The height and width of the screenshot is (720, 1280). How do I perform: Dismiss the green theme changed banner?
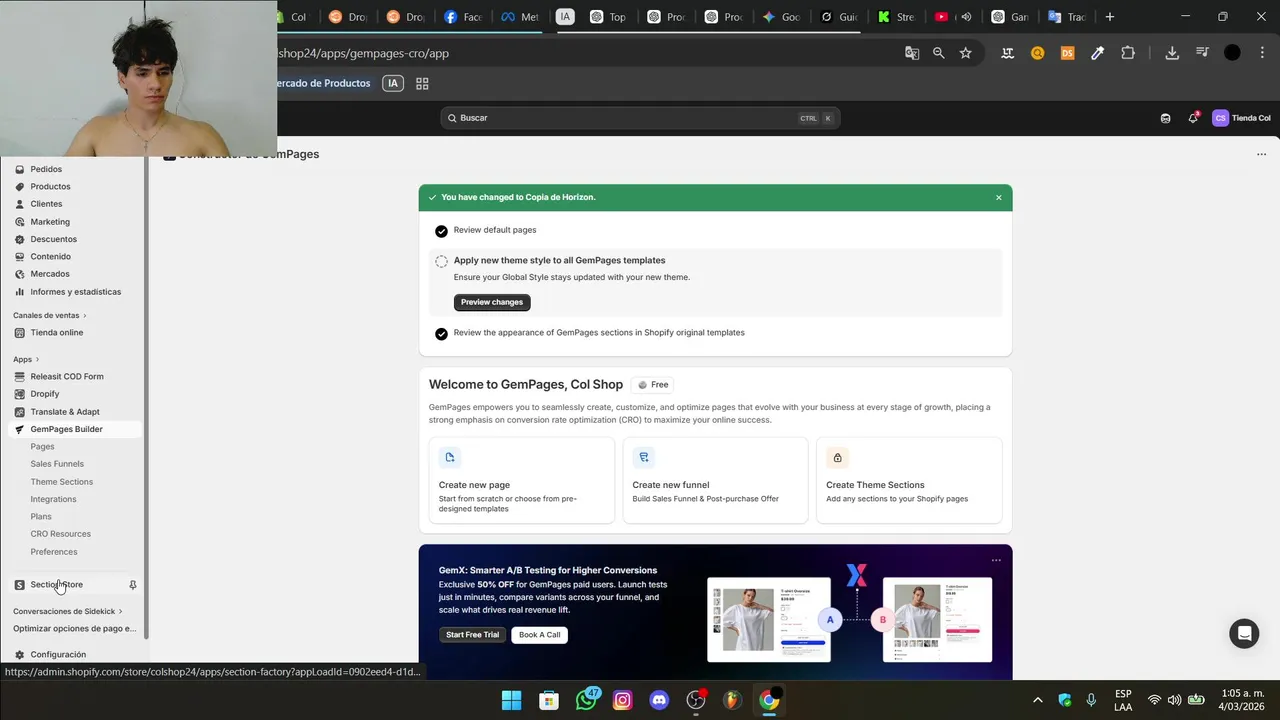pos(998,198)
